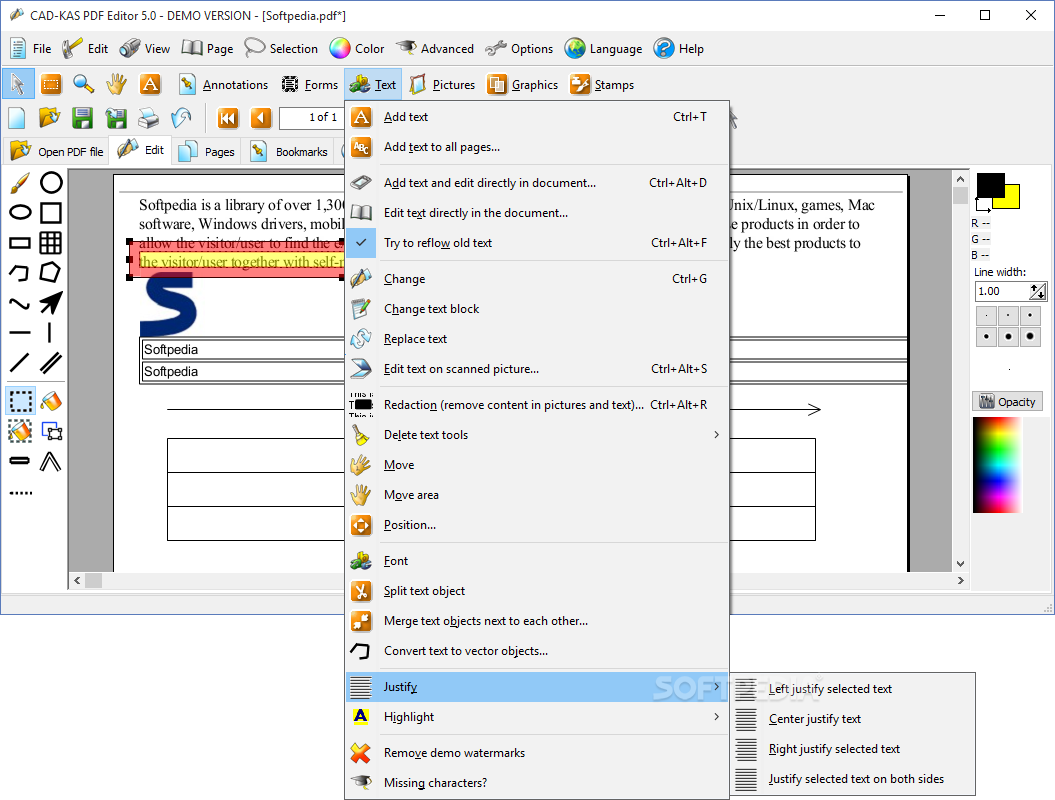This screenshot has width=1055, height=800.
Task: Go to first page button
Action: [x=228, y=118]
